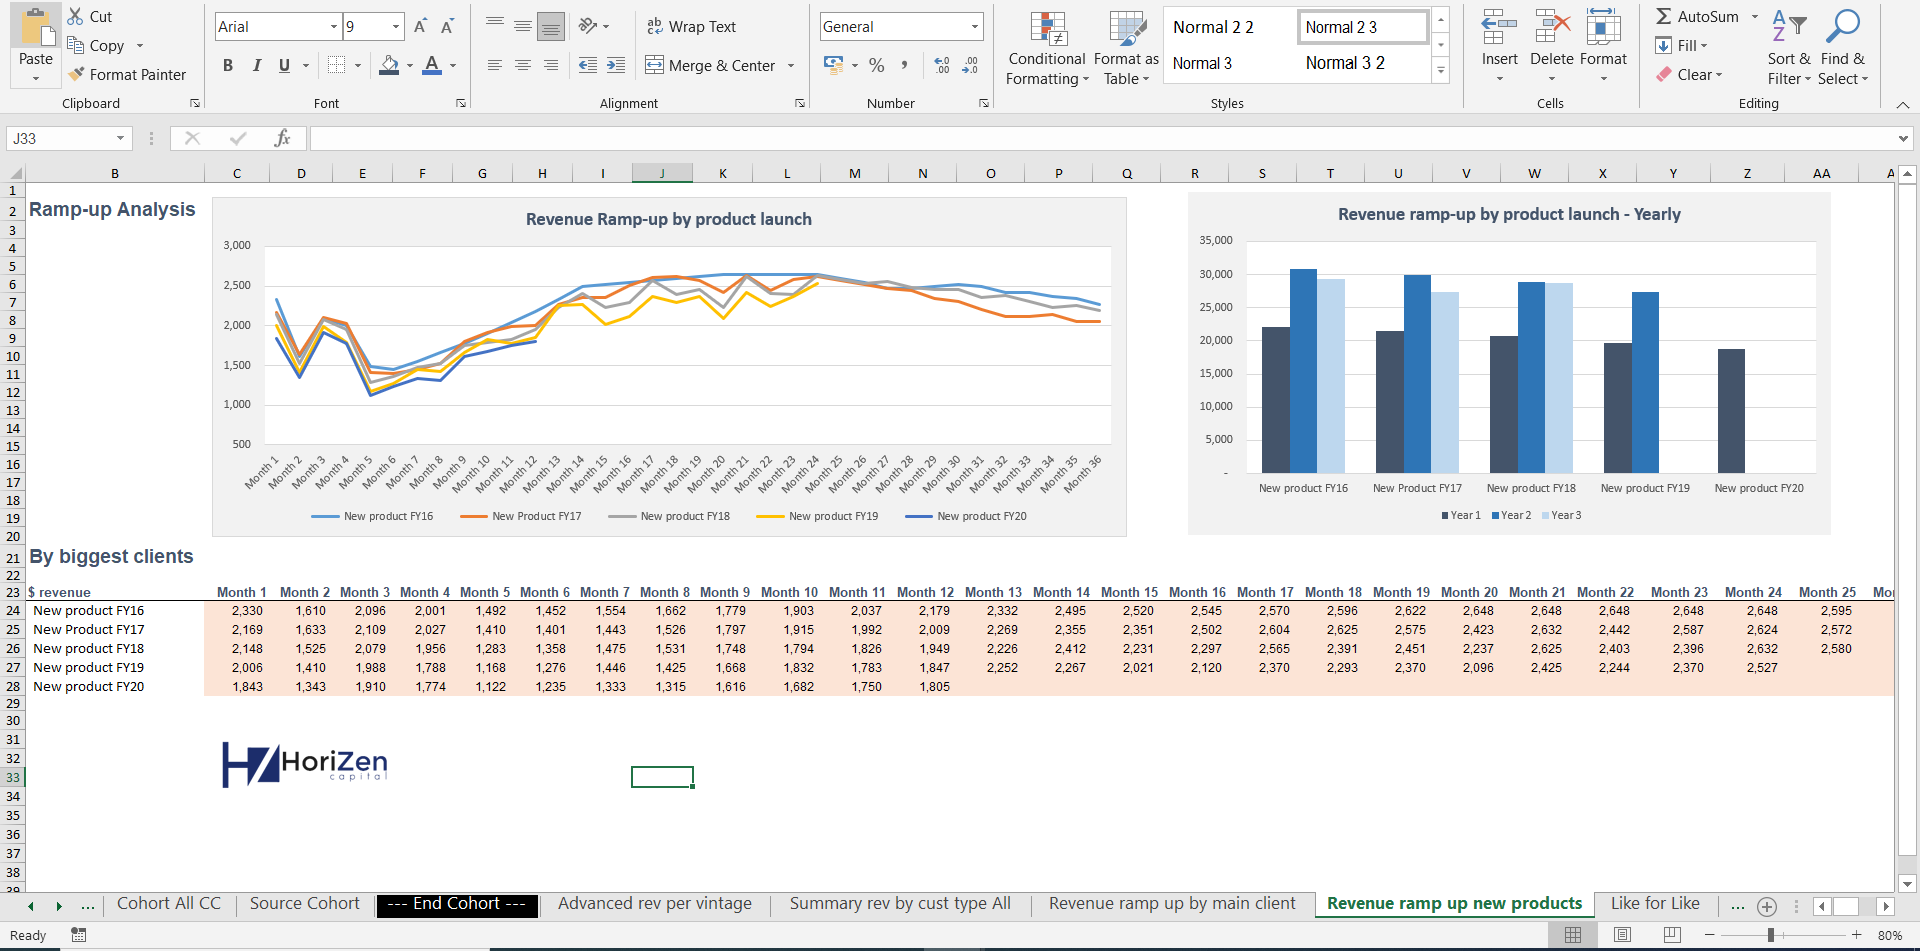The height and width of the screenshot is (951, 1920).
Task: Toggle Underline formatting
Action: [284, 65]
